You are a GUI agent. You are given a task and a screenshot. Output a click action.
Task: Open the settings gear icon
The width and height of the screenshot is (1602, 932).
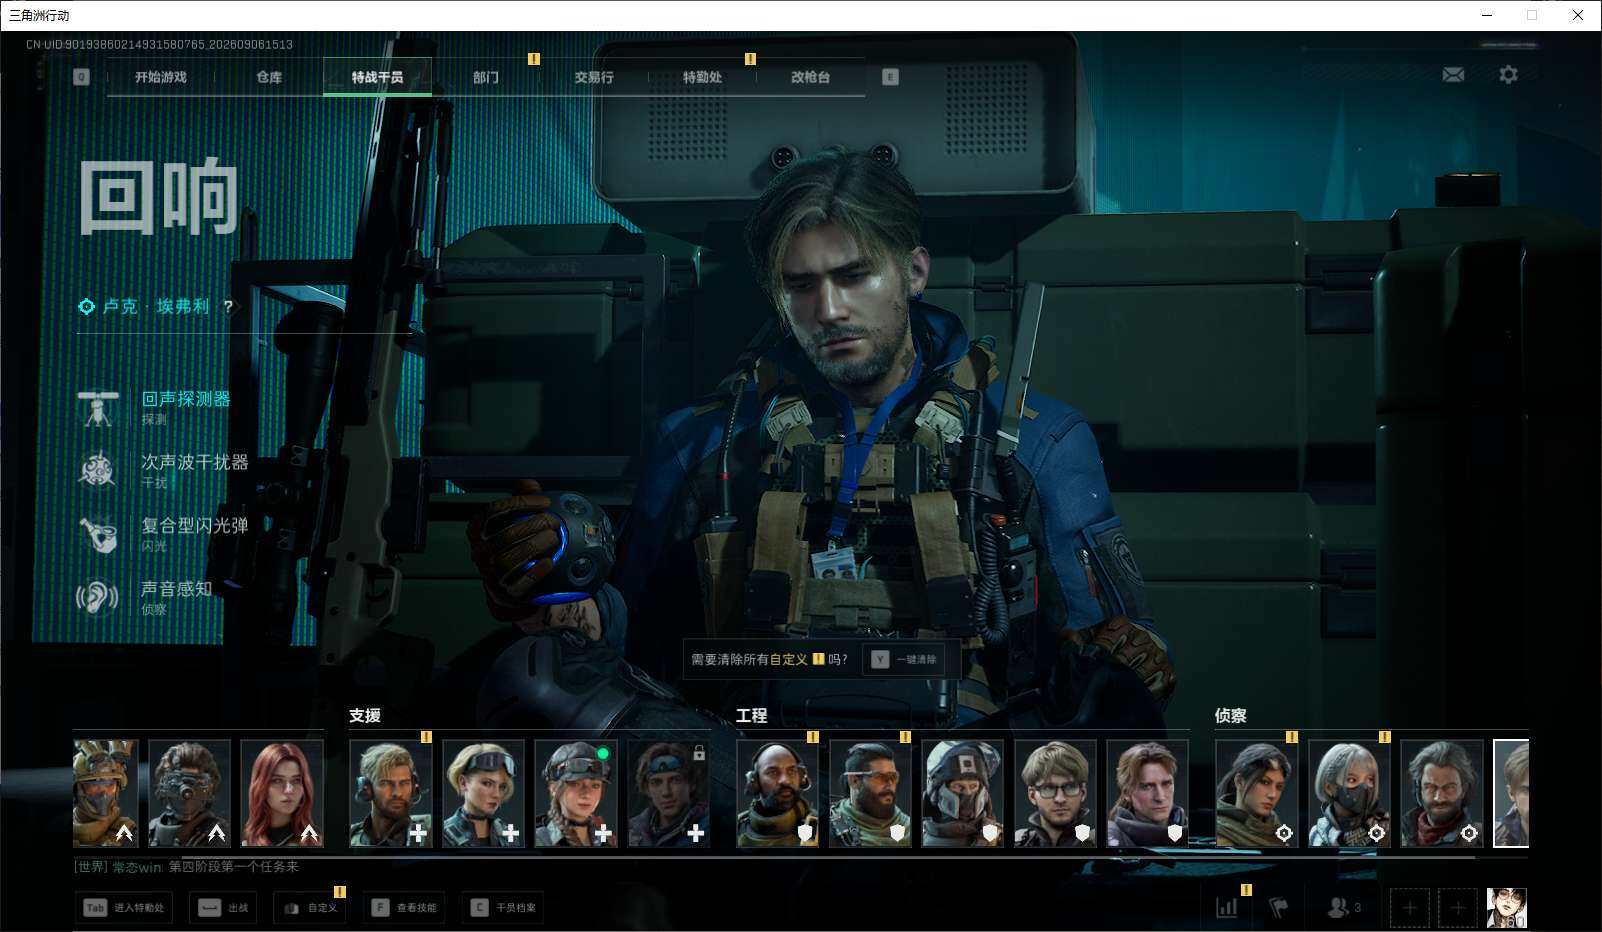tap(1508, 75)
